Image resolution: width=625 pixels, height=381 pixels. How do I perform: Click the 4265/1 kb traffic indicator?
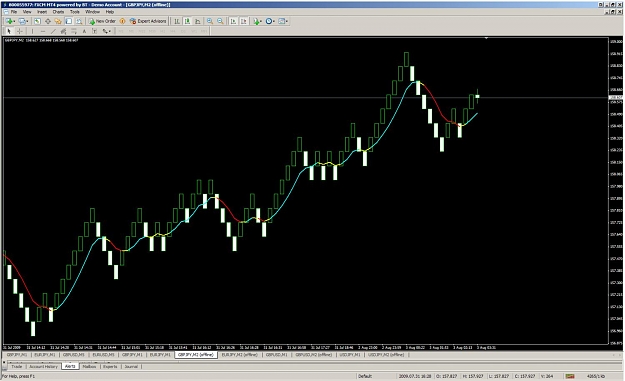[x=596, y=376]
